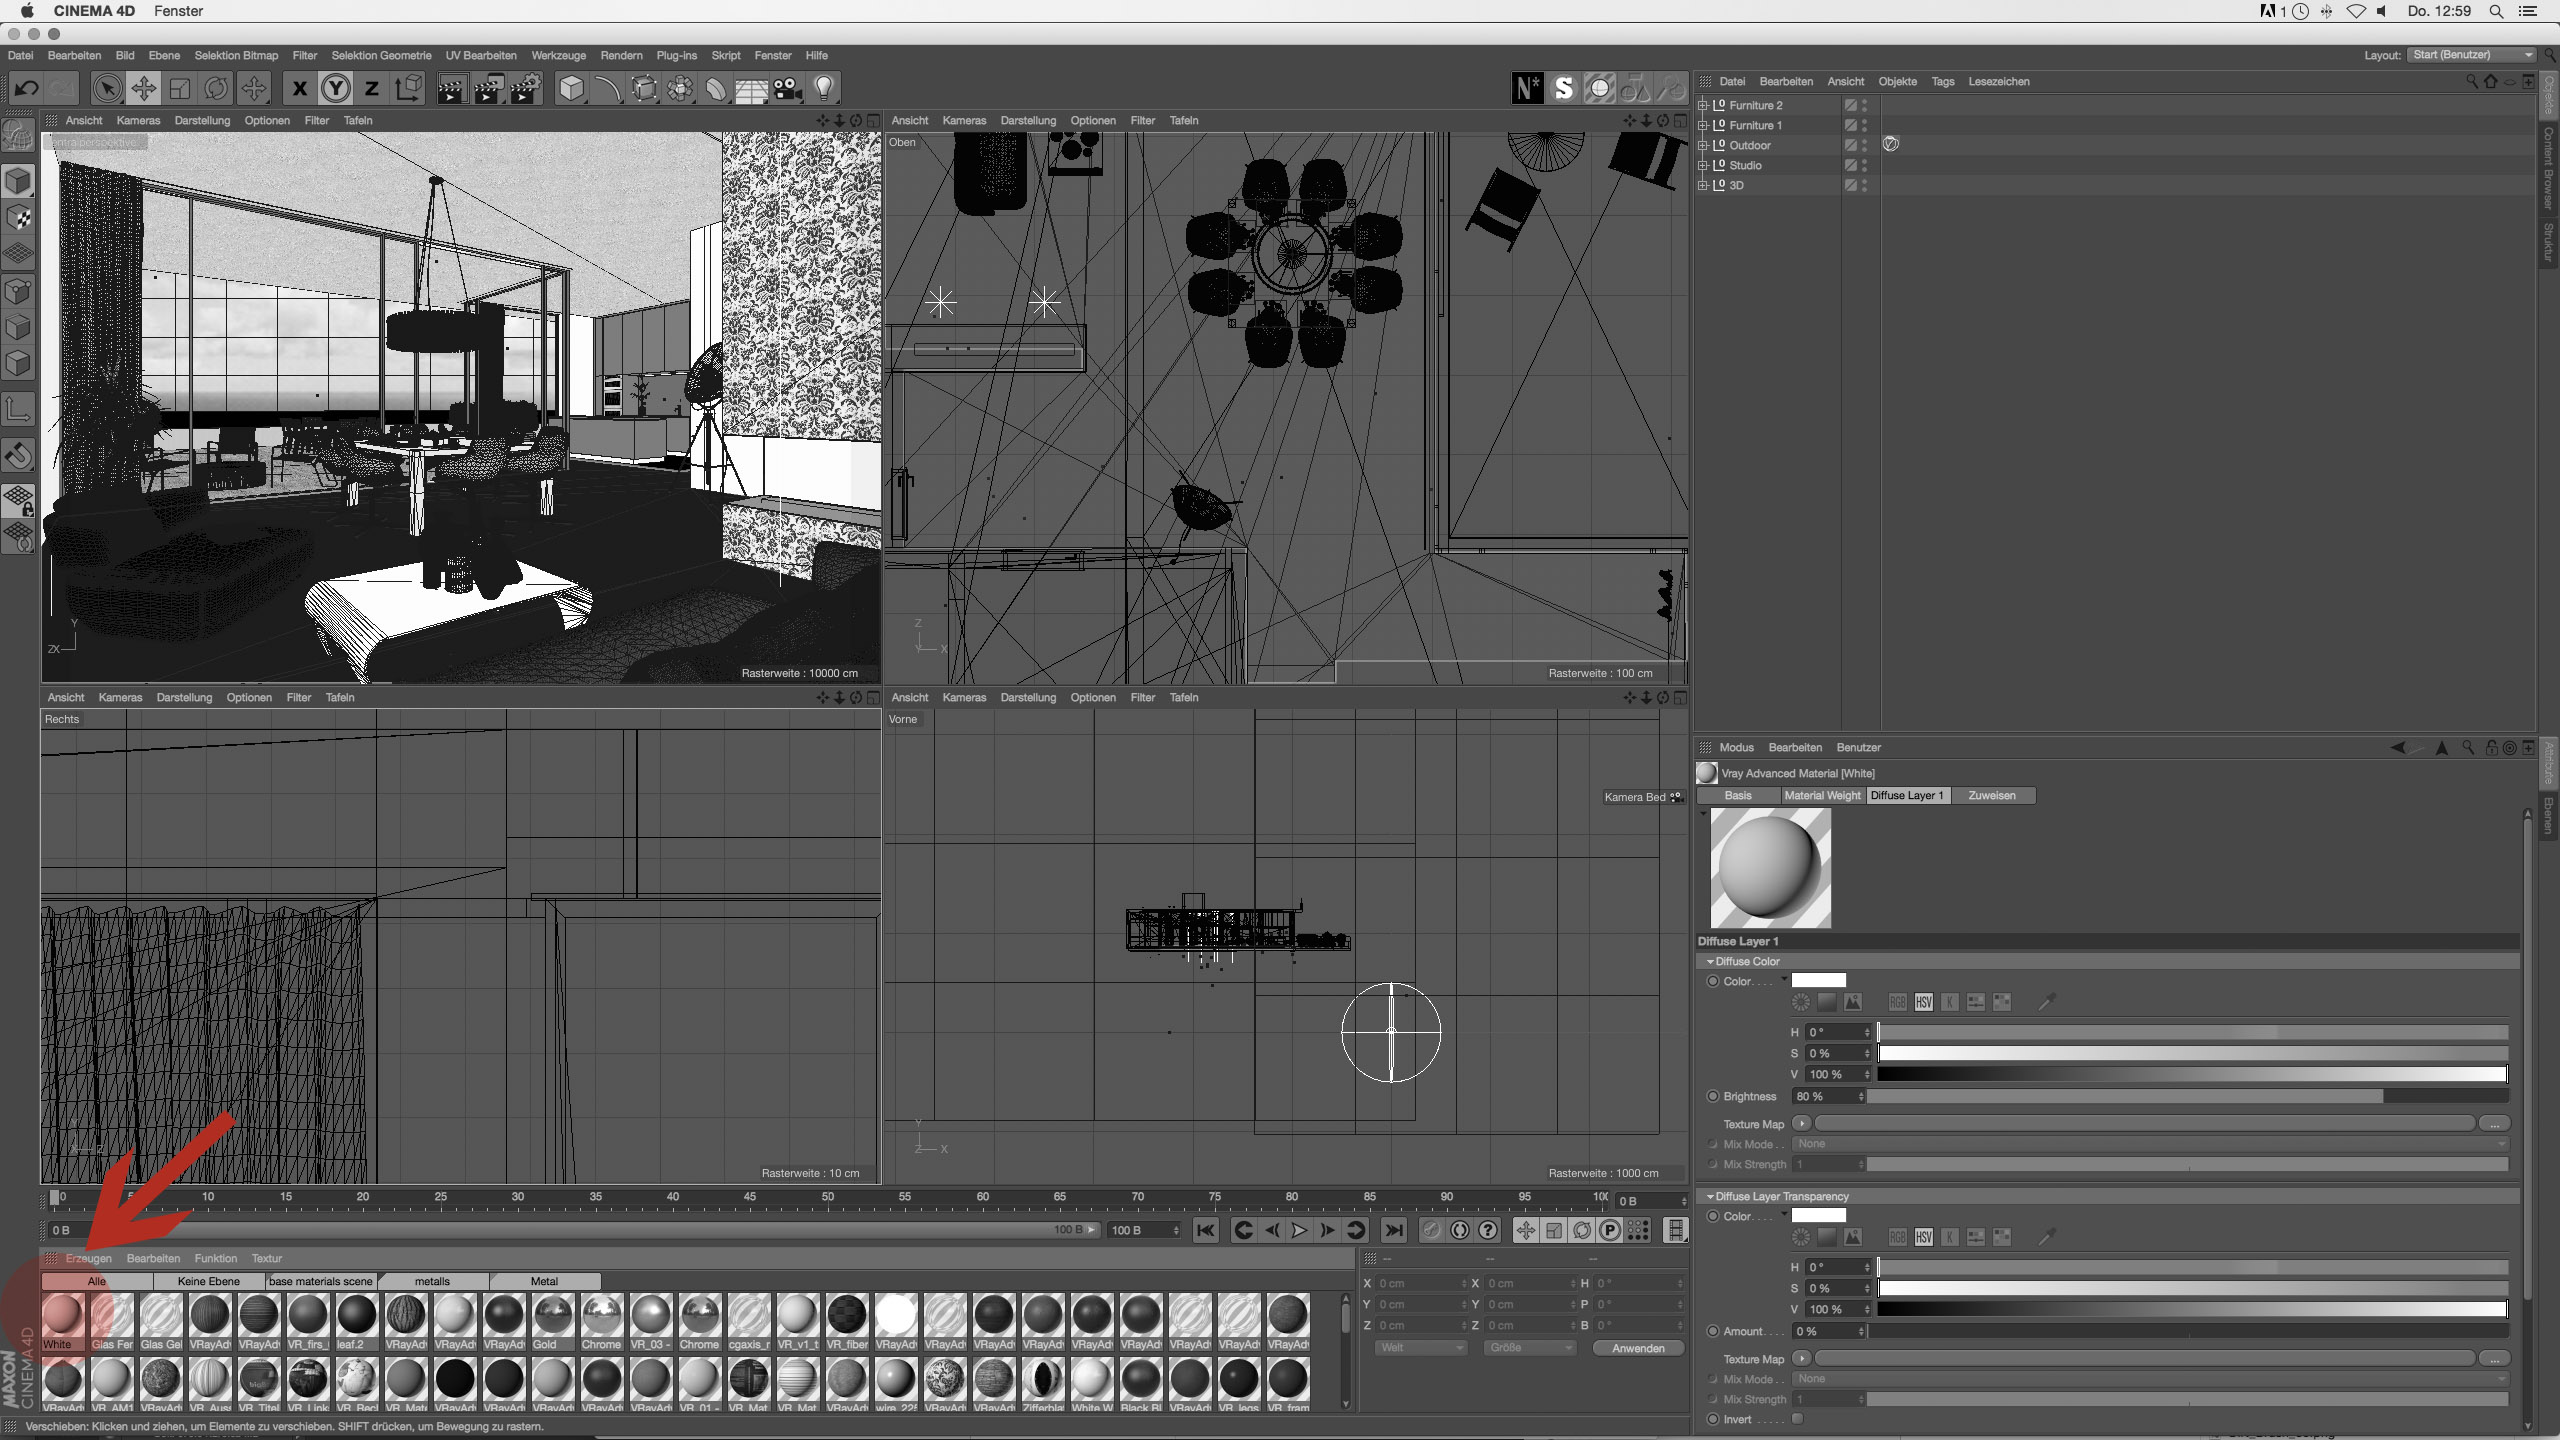Select the Floor object icon in toolbar
This screenshot has height=1440, width=2560.
[x=751, y=88]
